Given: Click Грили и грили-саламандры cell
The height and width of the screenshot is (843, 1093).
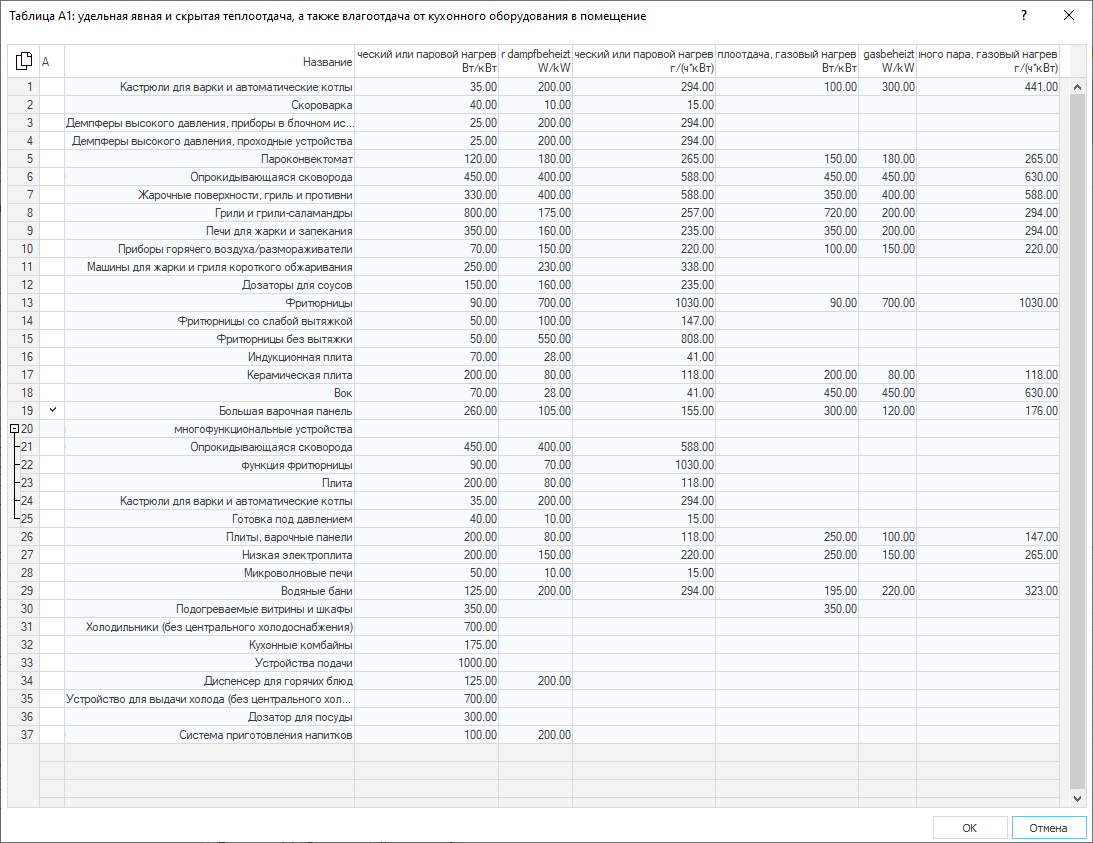Looking at the screenshot, I should pyautogui.click(x=209, y=213).
